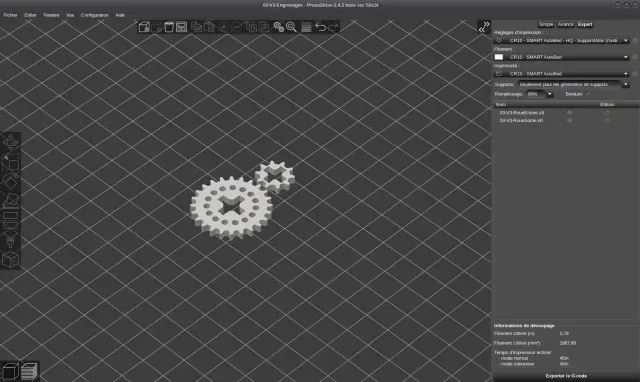Viewport: 640px width, 382px height.
Task: Click the Temps d'impression estimé label
Action: point(523,352)
